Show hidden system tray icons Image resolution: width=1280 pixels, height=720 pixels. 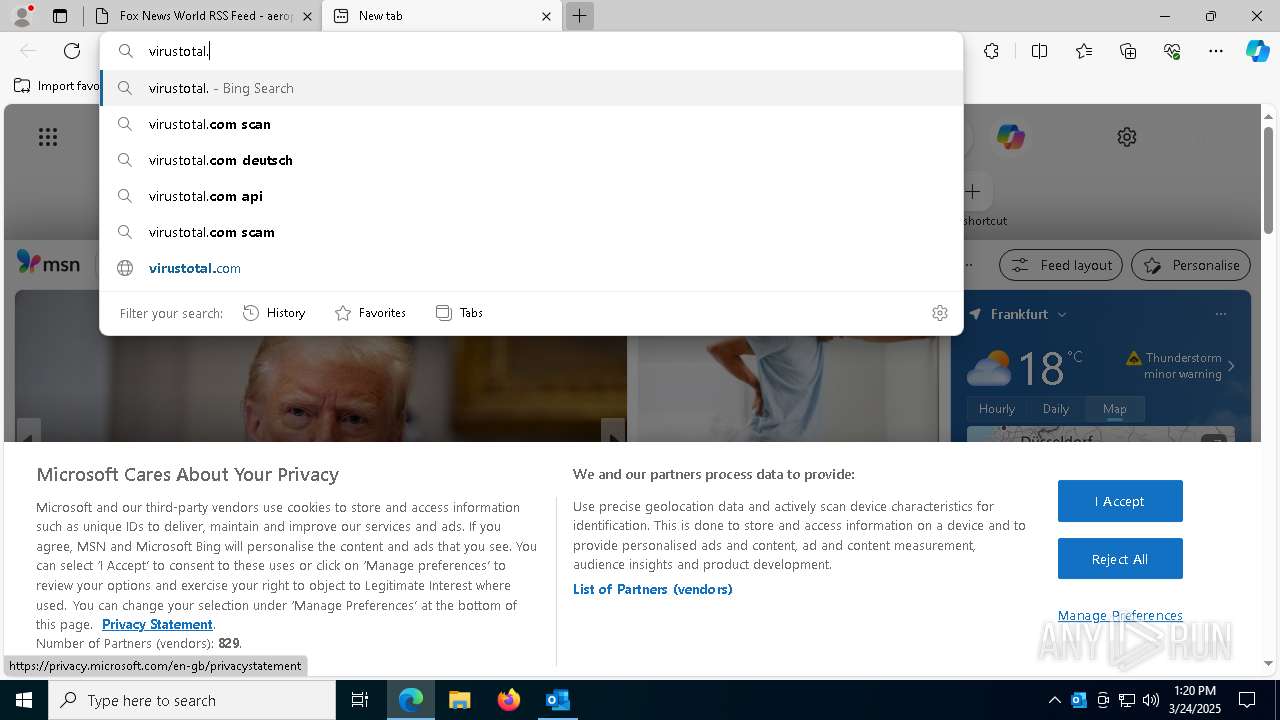(1054, 700)
